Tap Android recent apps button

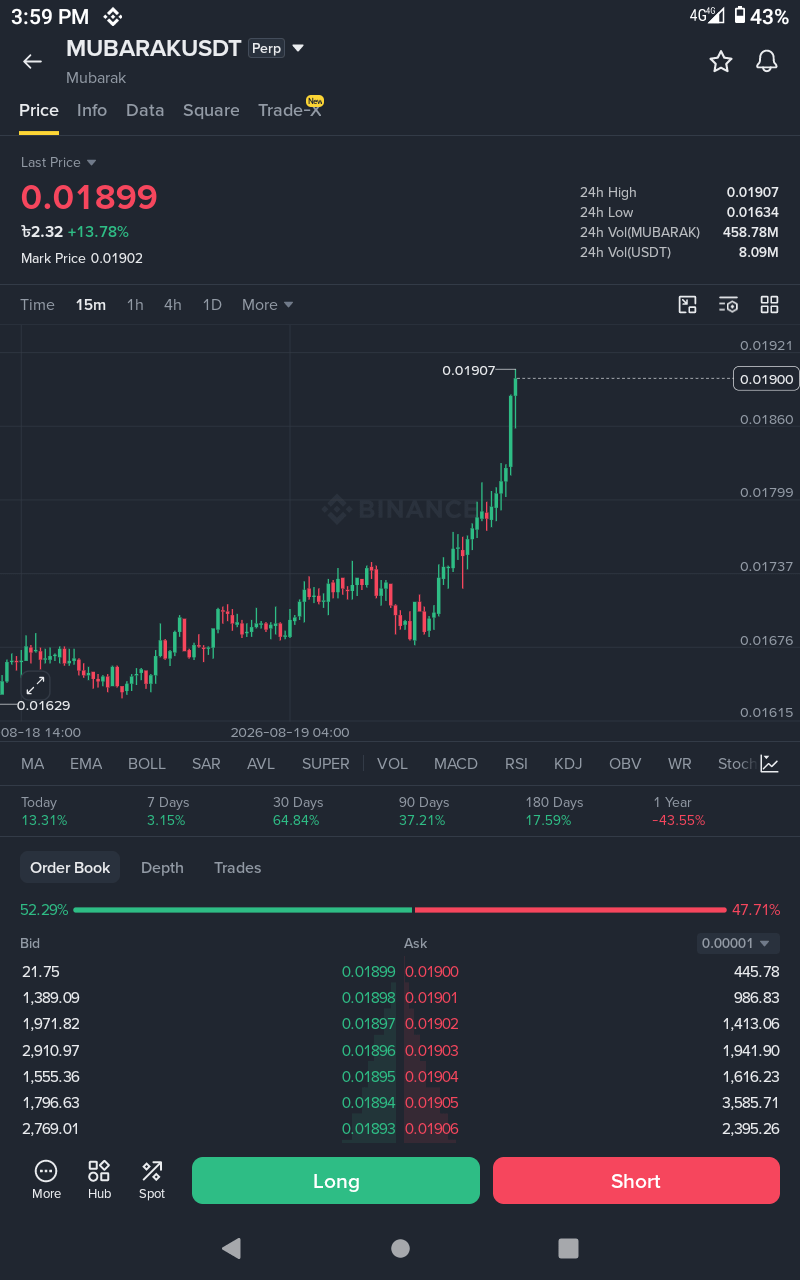[x=568, y=1248]
